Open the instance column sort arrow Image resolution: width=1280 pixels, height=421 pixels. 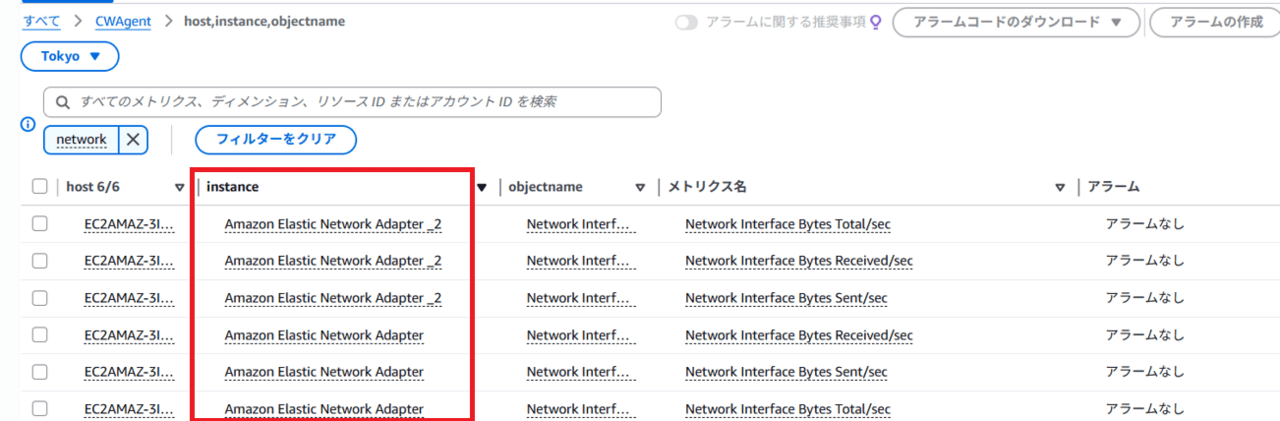482,187
